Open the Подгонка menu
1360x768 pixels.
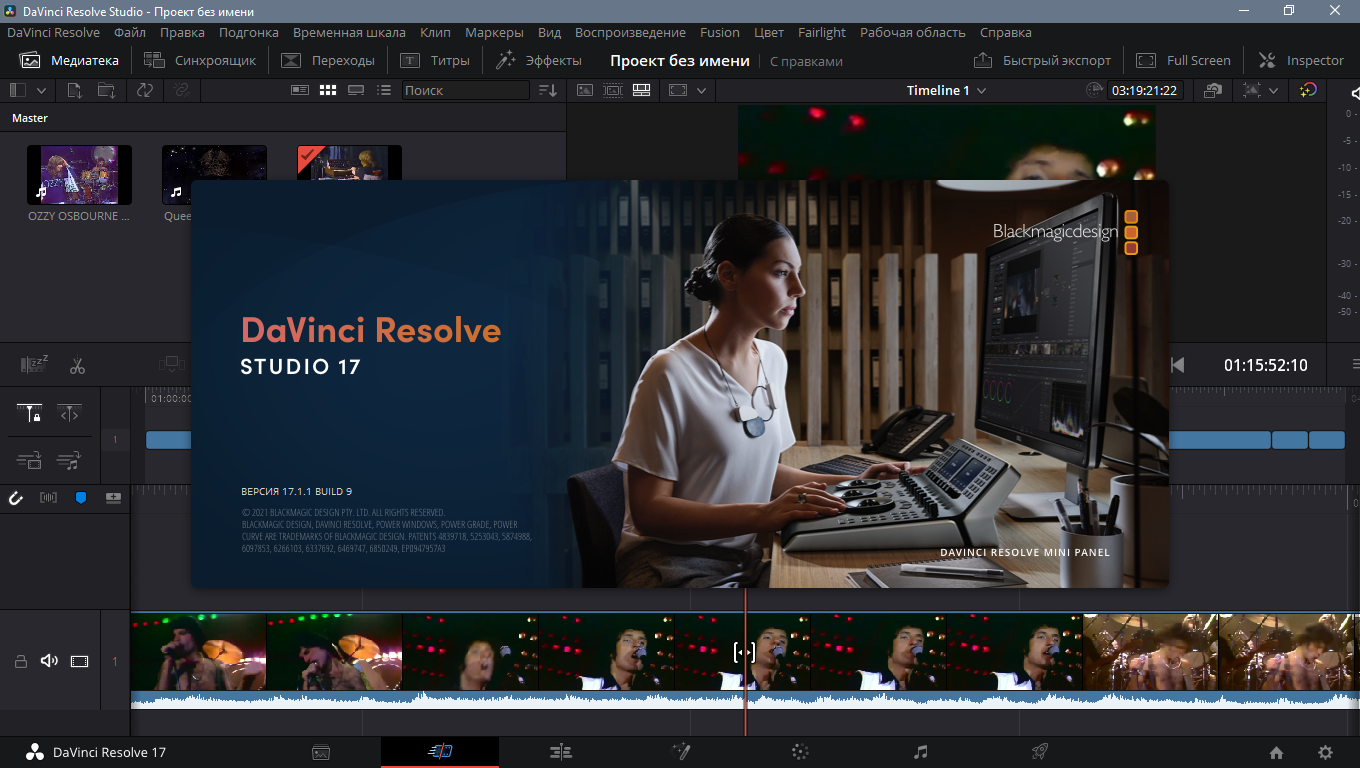tap(249, 32)
